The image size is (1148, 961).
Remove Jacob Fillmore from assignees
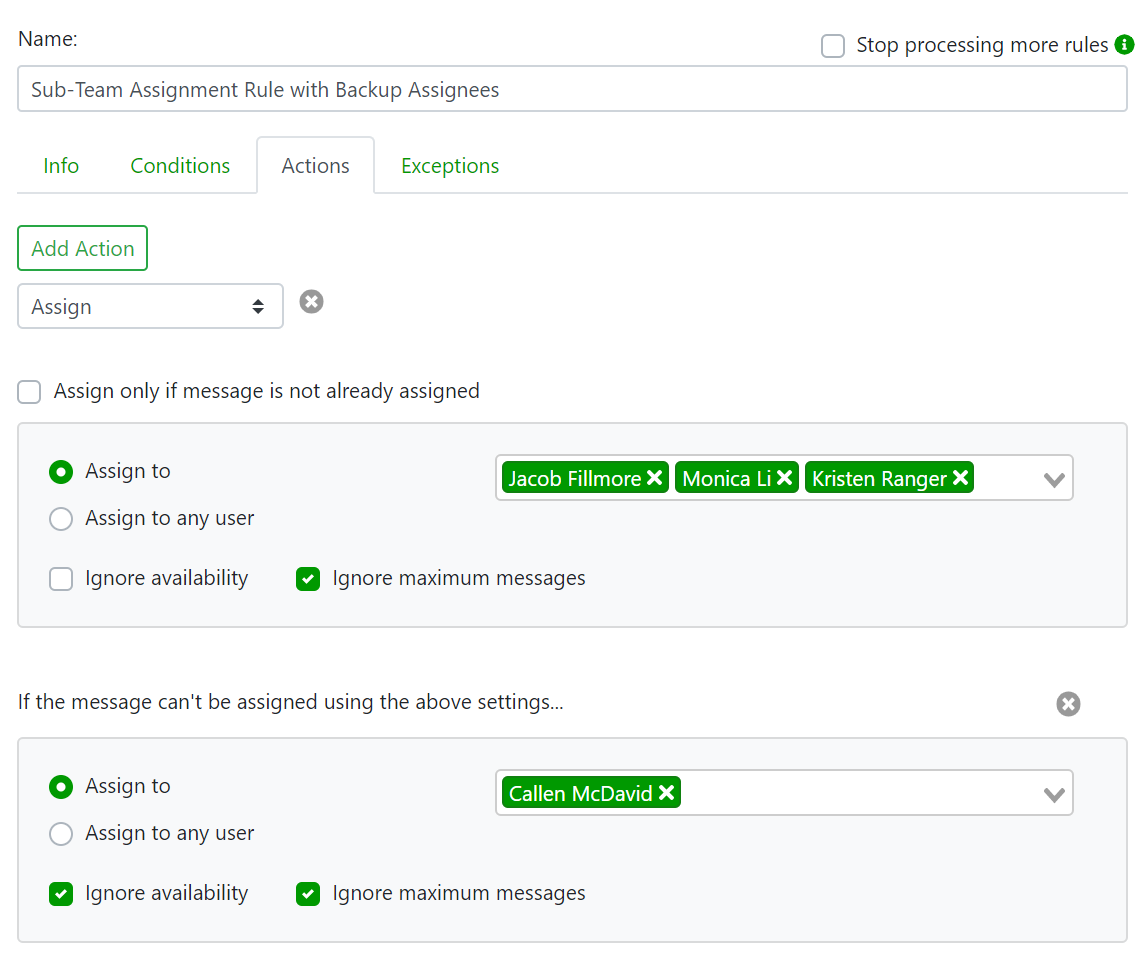(x=654, y=479)
